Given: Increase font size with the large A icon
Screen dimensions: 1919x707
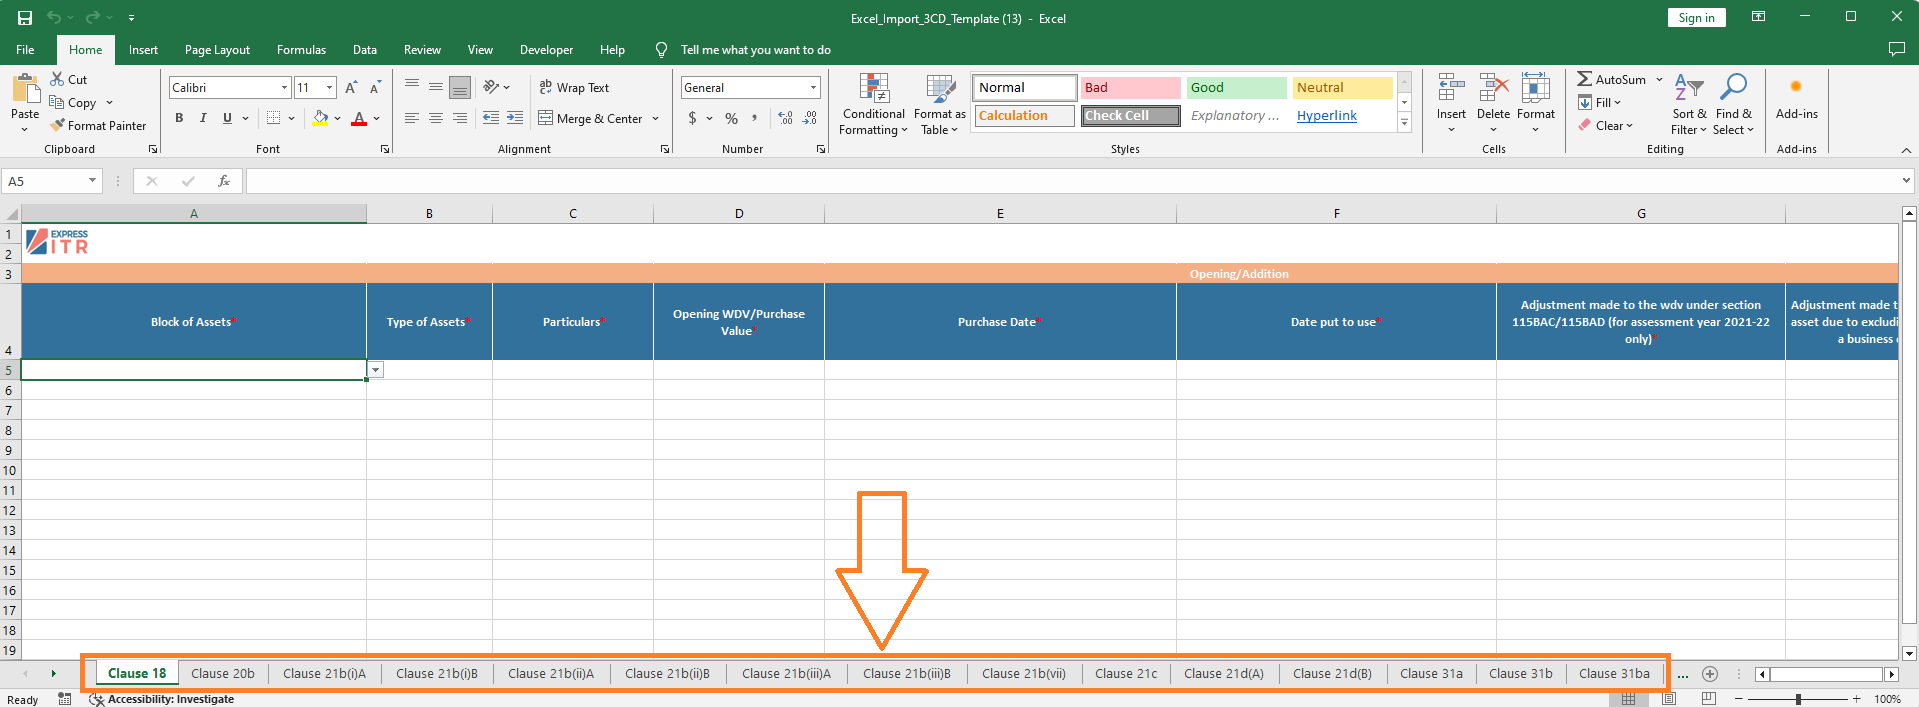Looking at the screenshot, I should pyautogui.click(x=351, y=88).
